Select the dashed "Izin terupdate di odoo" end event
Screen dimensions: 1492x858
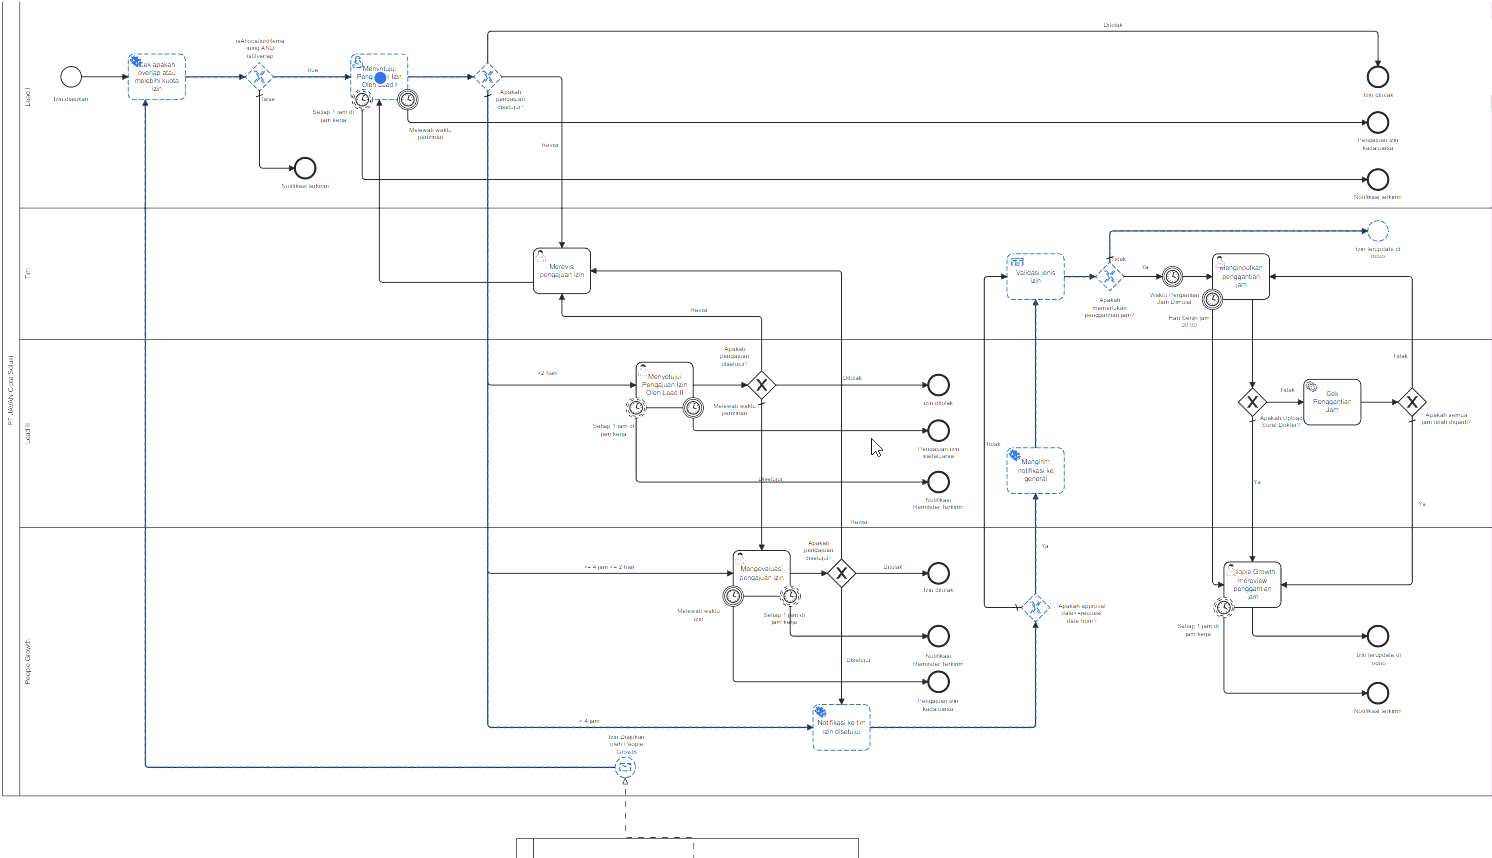click(x=1378, y=231)
